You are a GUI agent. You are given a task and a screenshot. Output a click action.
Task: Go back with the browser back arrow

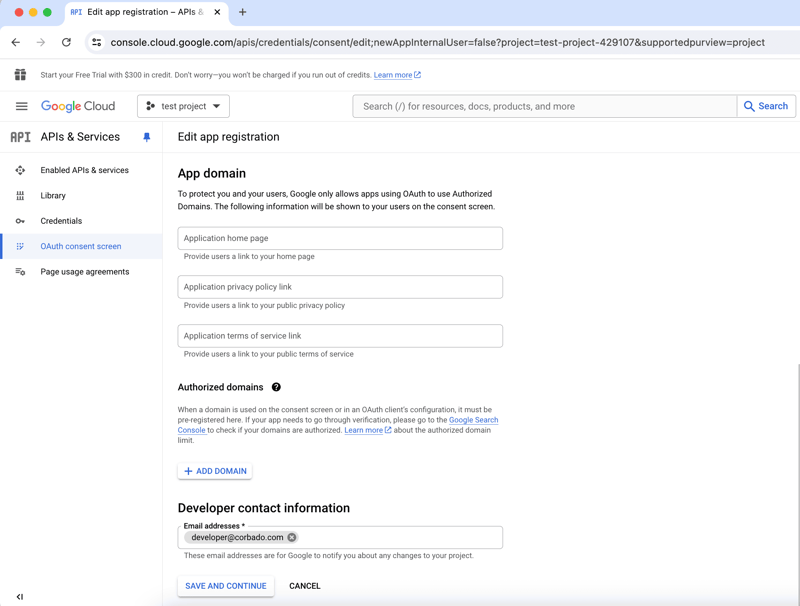(16, 42)
